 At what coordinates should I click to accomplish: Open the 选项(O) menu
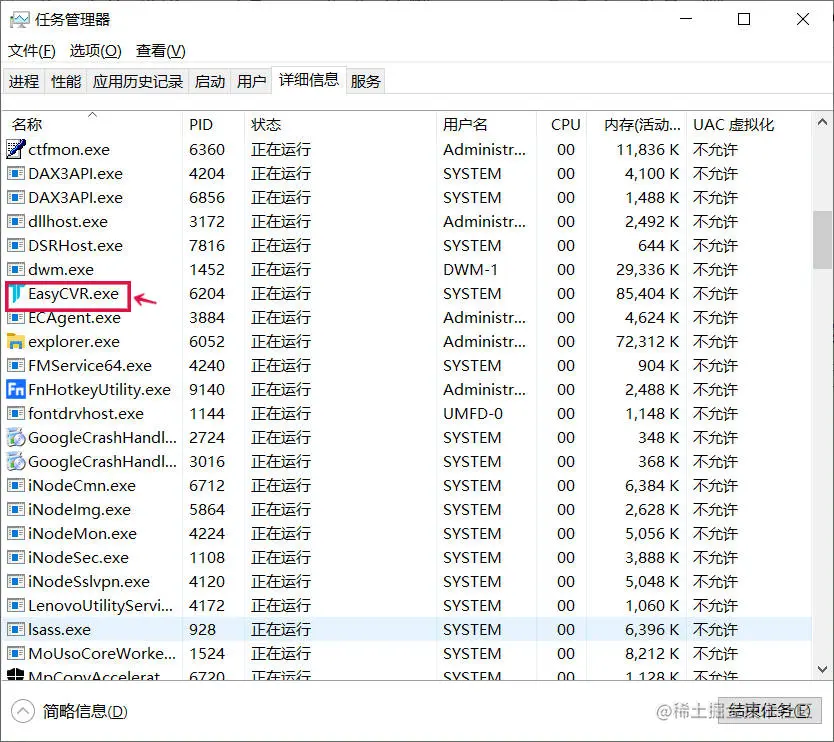click(x=96, y=51)
